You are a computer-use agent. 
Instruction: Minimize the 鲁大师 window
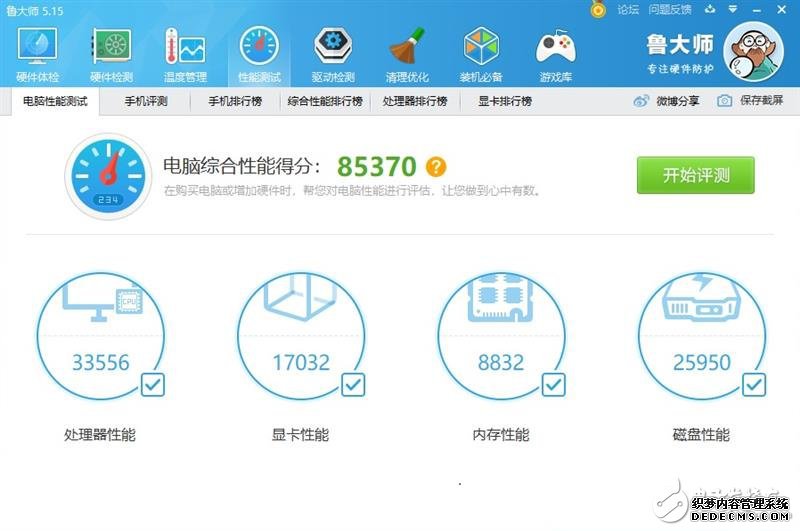point(757,10)
